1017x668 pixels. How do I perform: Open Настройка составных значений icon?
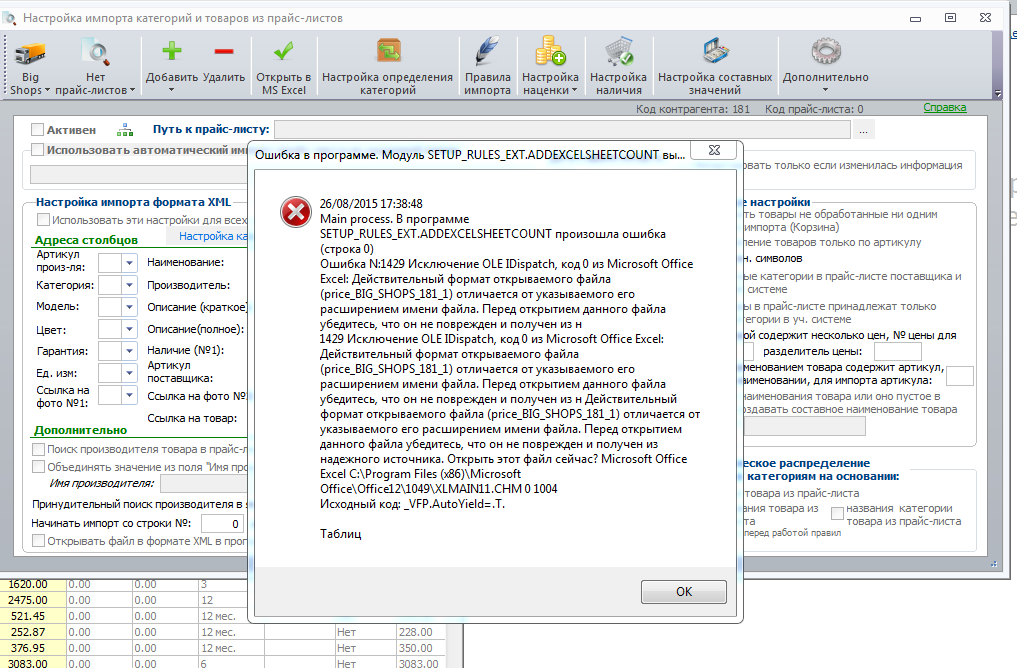click(715, 51)
